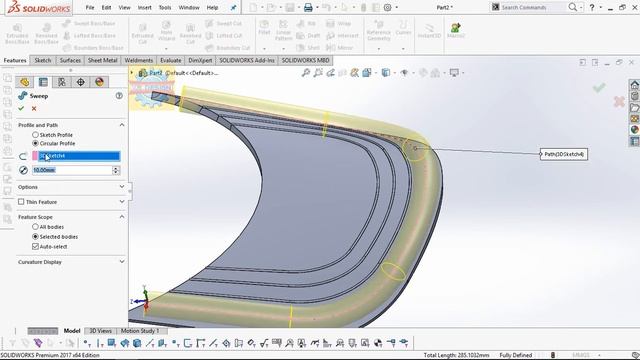Open the DisplayManager color sphere tab

99,82
